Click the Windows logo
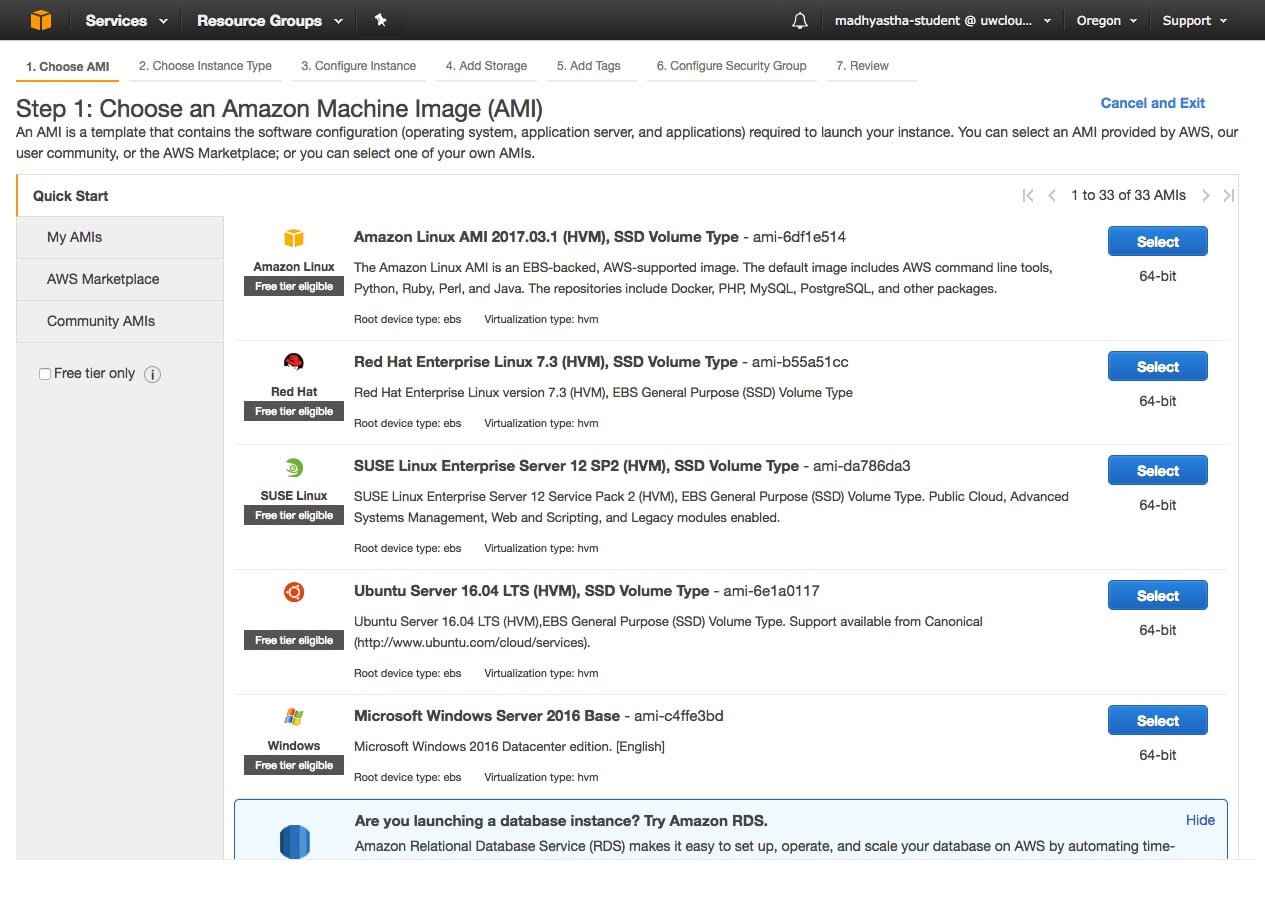 coord(293,716)
